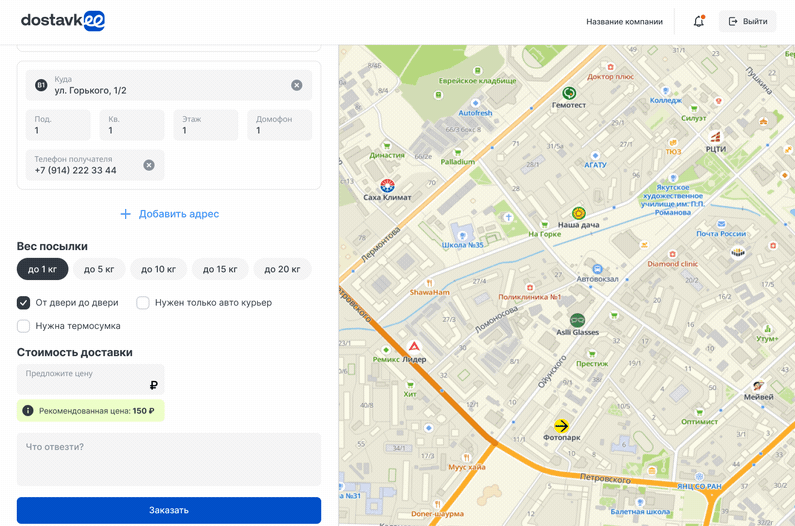Click the Силуэт shop marker

pyautogui.click(x=694, y=109)
